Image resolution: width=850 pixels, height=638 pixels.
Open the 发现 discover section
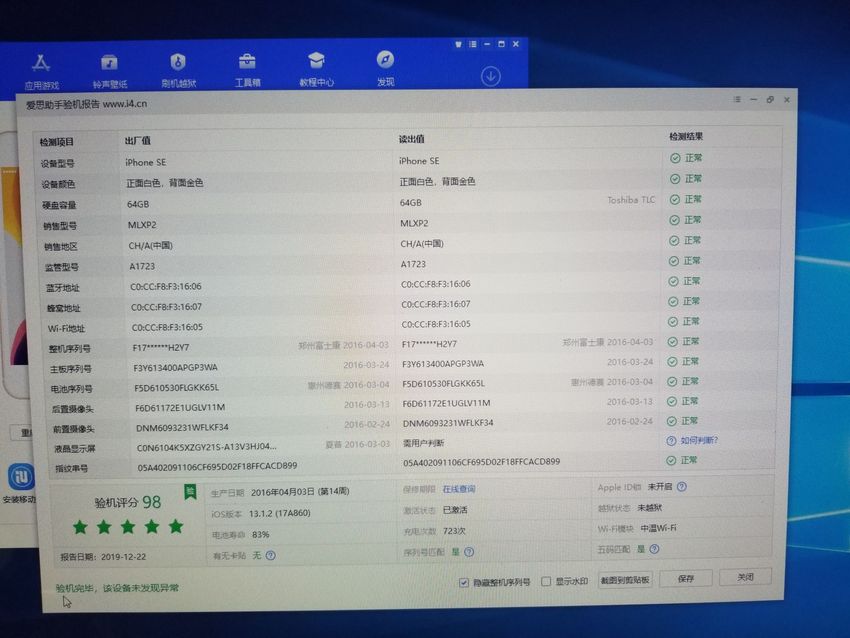pos(385,69)
